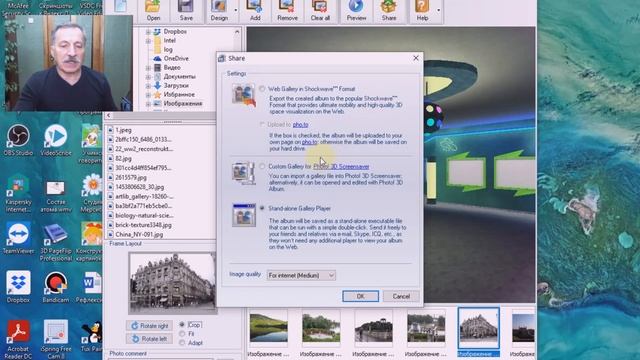Click Cancel in Share dialog
The height and width of the screenshot is (360, 640).
click(x=401, y=296)
